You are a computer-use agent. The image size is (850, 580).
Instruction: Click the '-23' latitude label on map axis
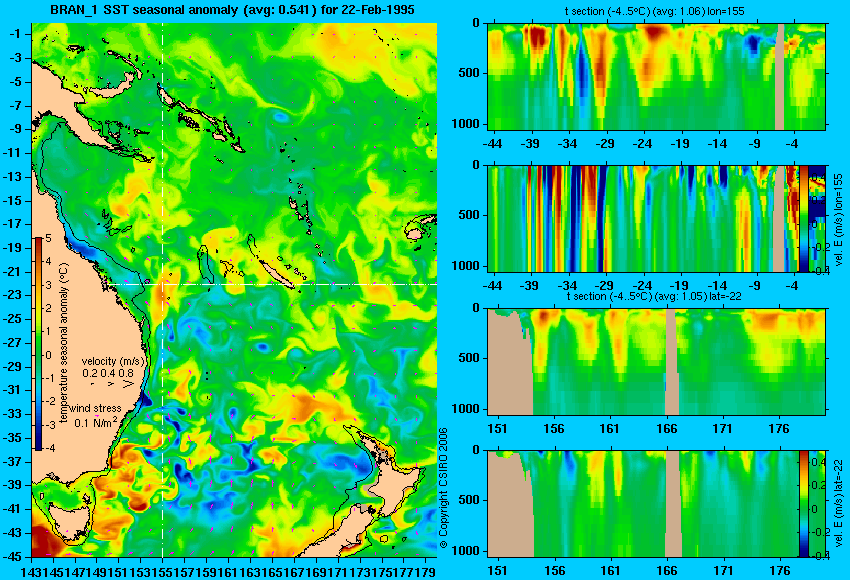pos(13,295)
